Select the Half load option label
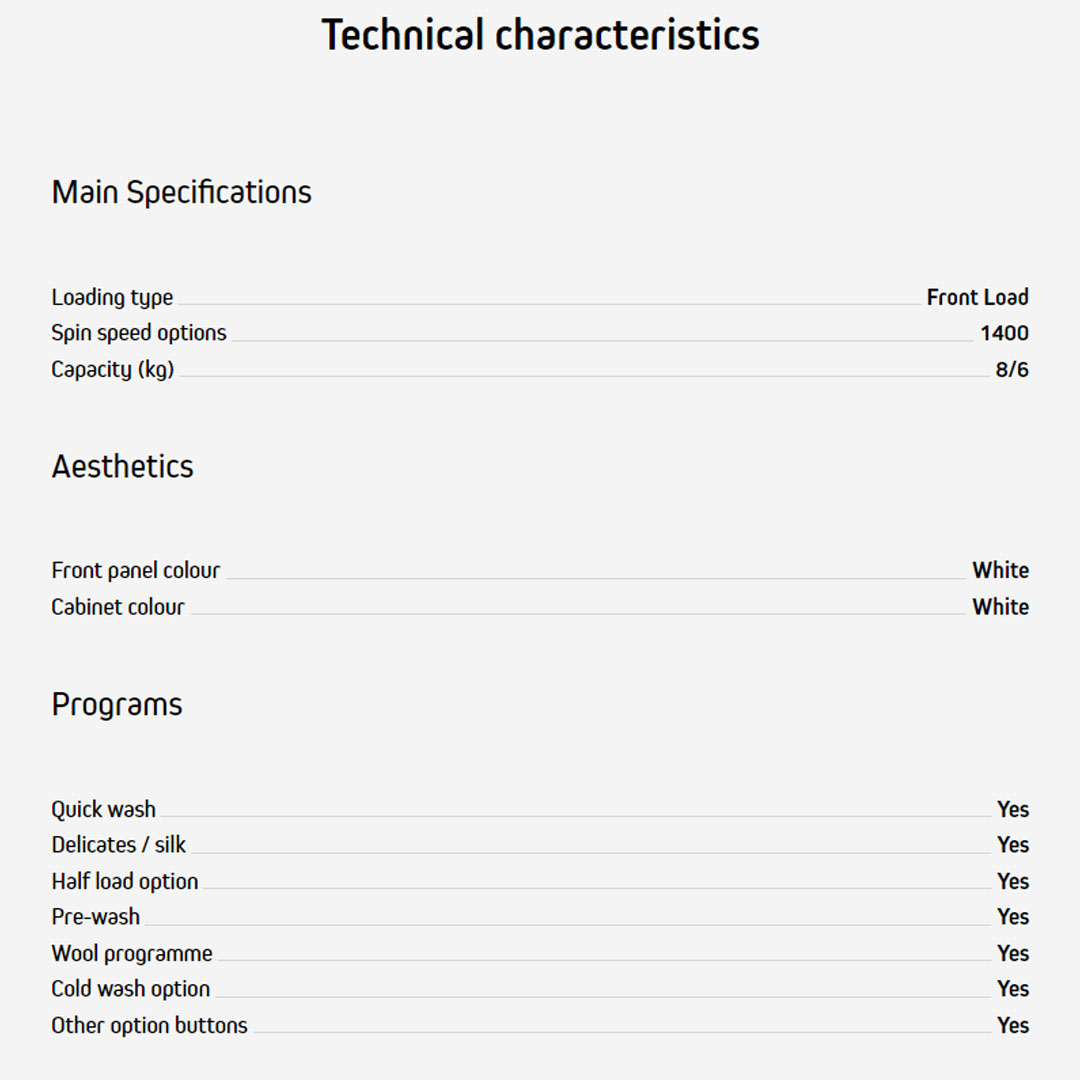Image resolution: width=1080 pixels, height=1080 pixels. tap(125, 882)
